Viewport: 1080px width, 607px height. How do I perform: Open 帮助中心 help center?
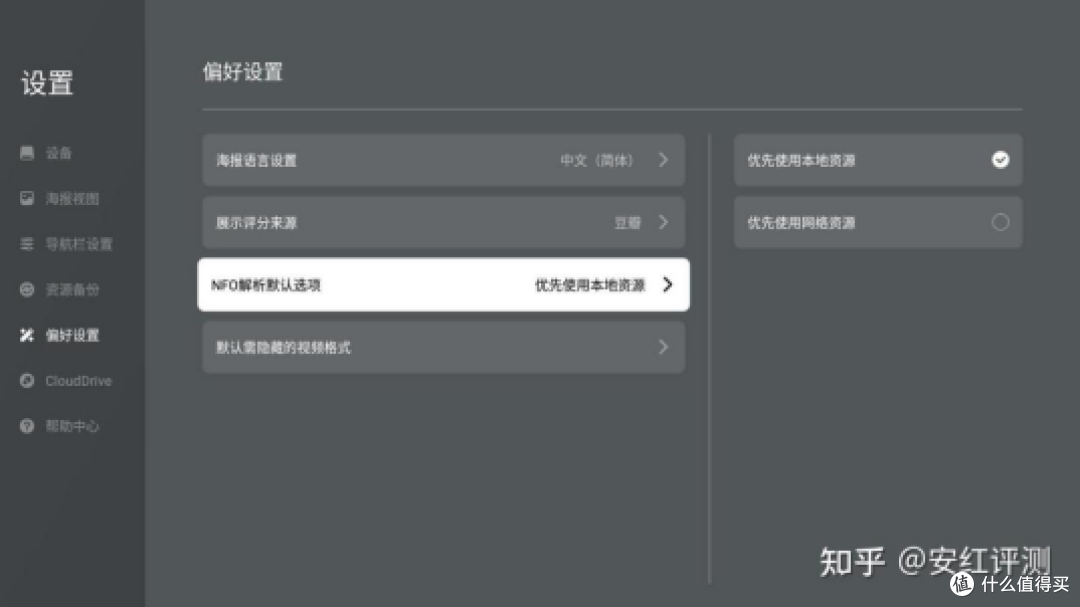[72, 426]
